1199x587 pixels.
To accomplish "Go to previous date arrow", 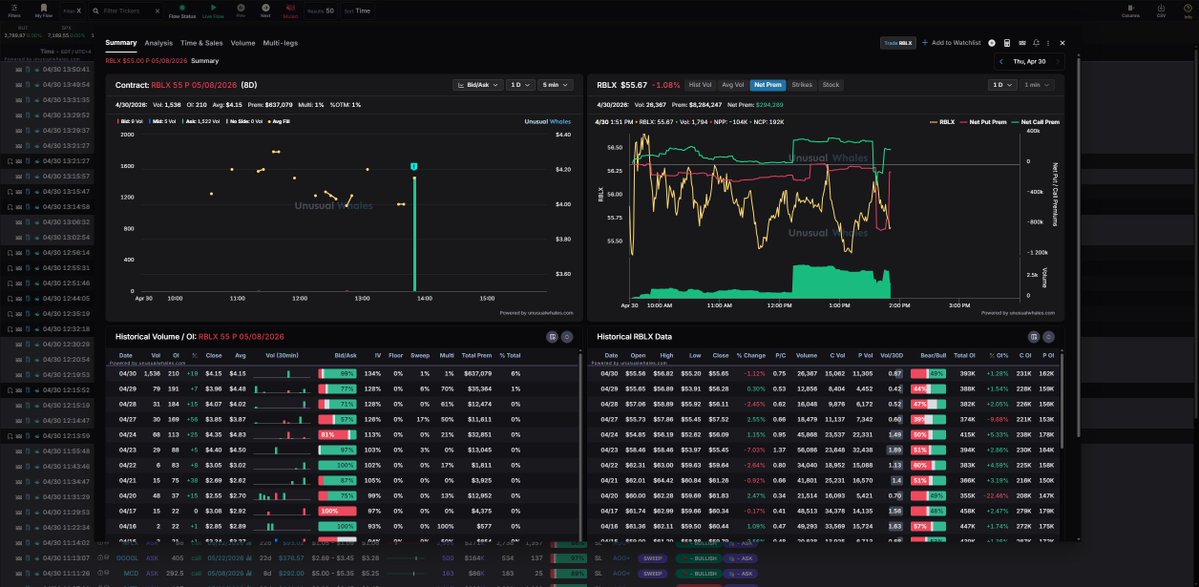I will point(1001,61).
